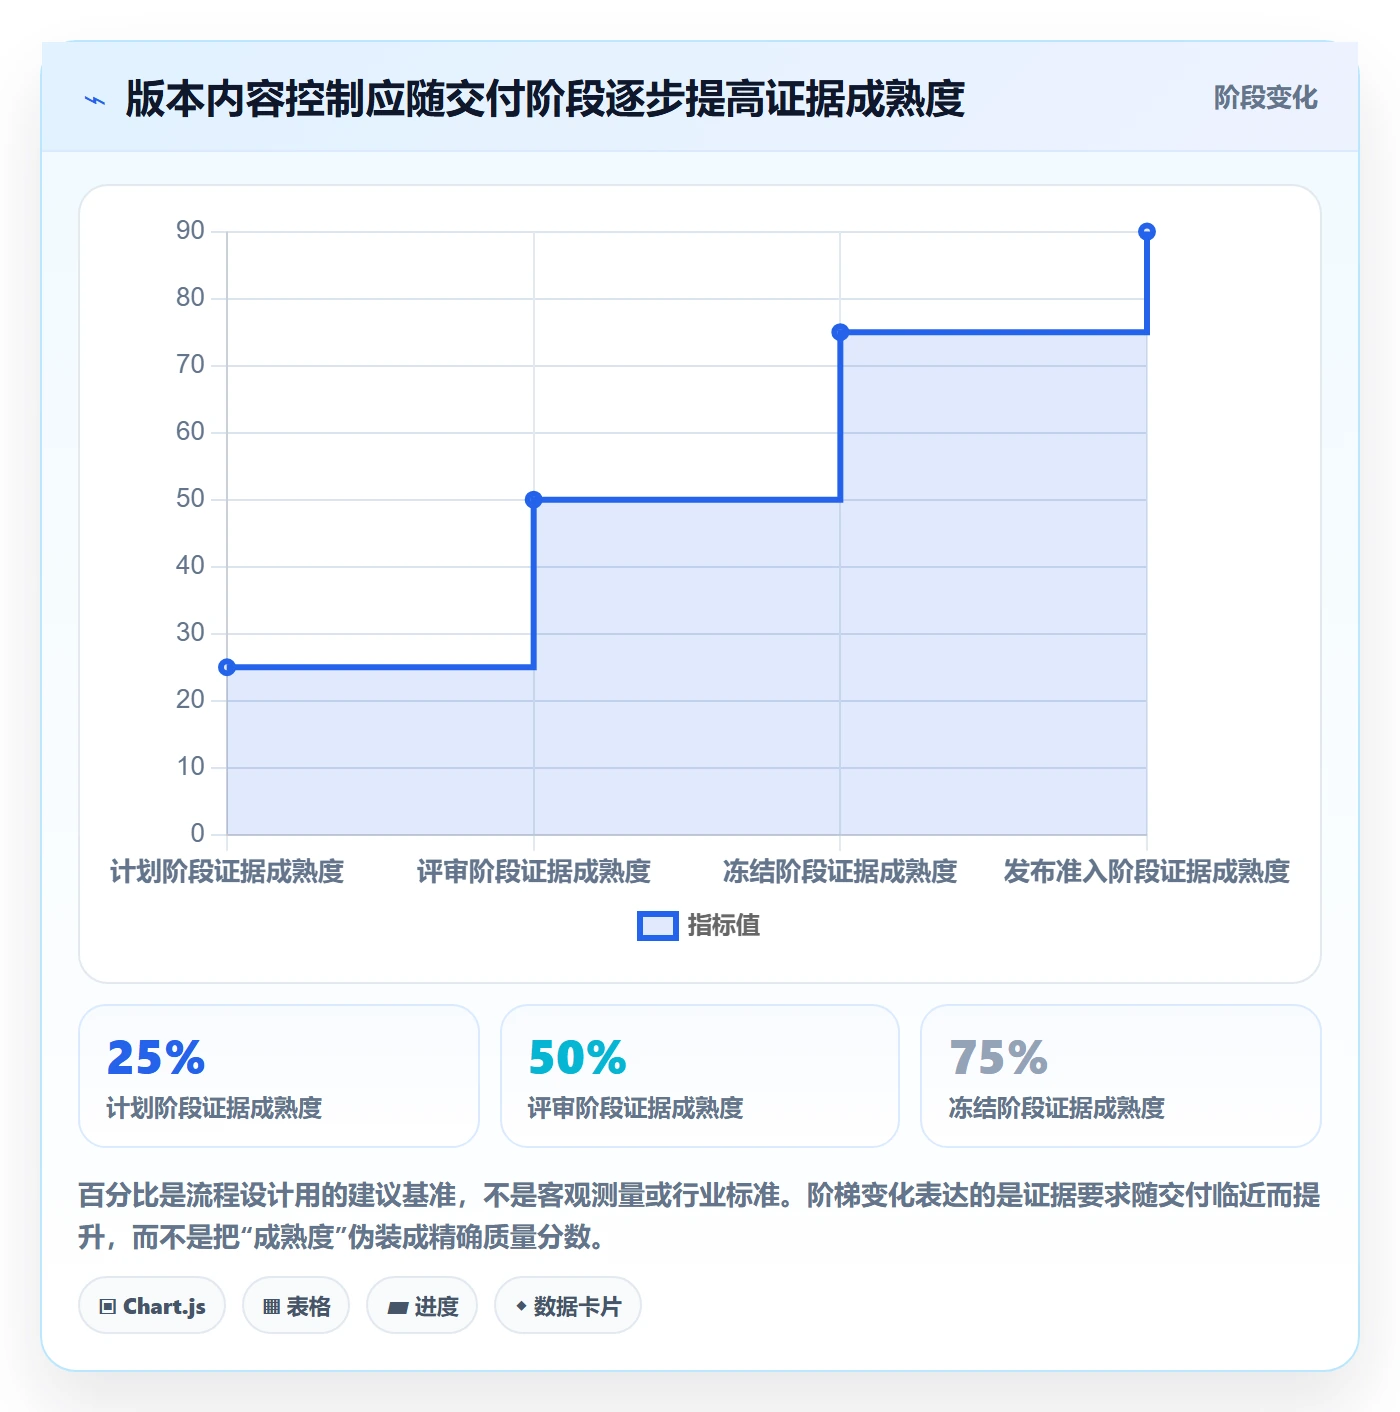Image resolution: width=1400 pixels, height=1412 pixels.
Task: Select the Chart.js tag chip
Action: coord(152,1306)
